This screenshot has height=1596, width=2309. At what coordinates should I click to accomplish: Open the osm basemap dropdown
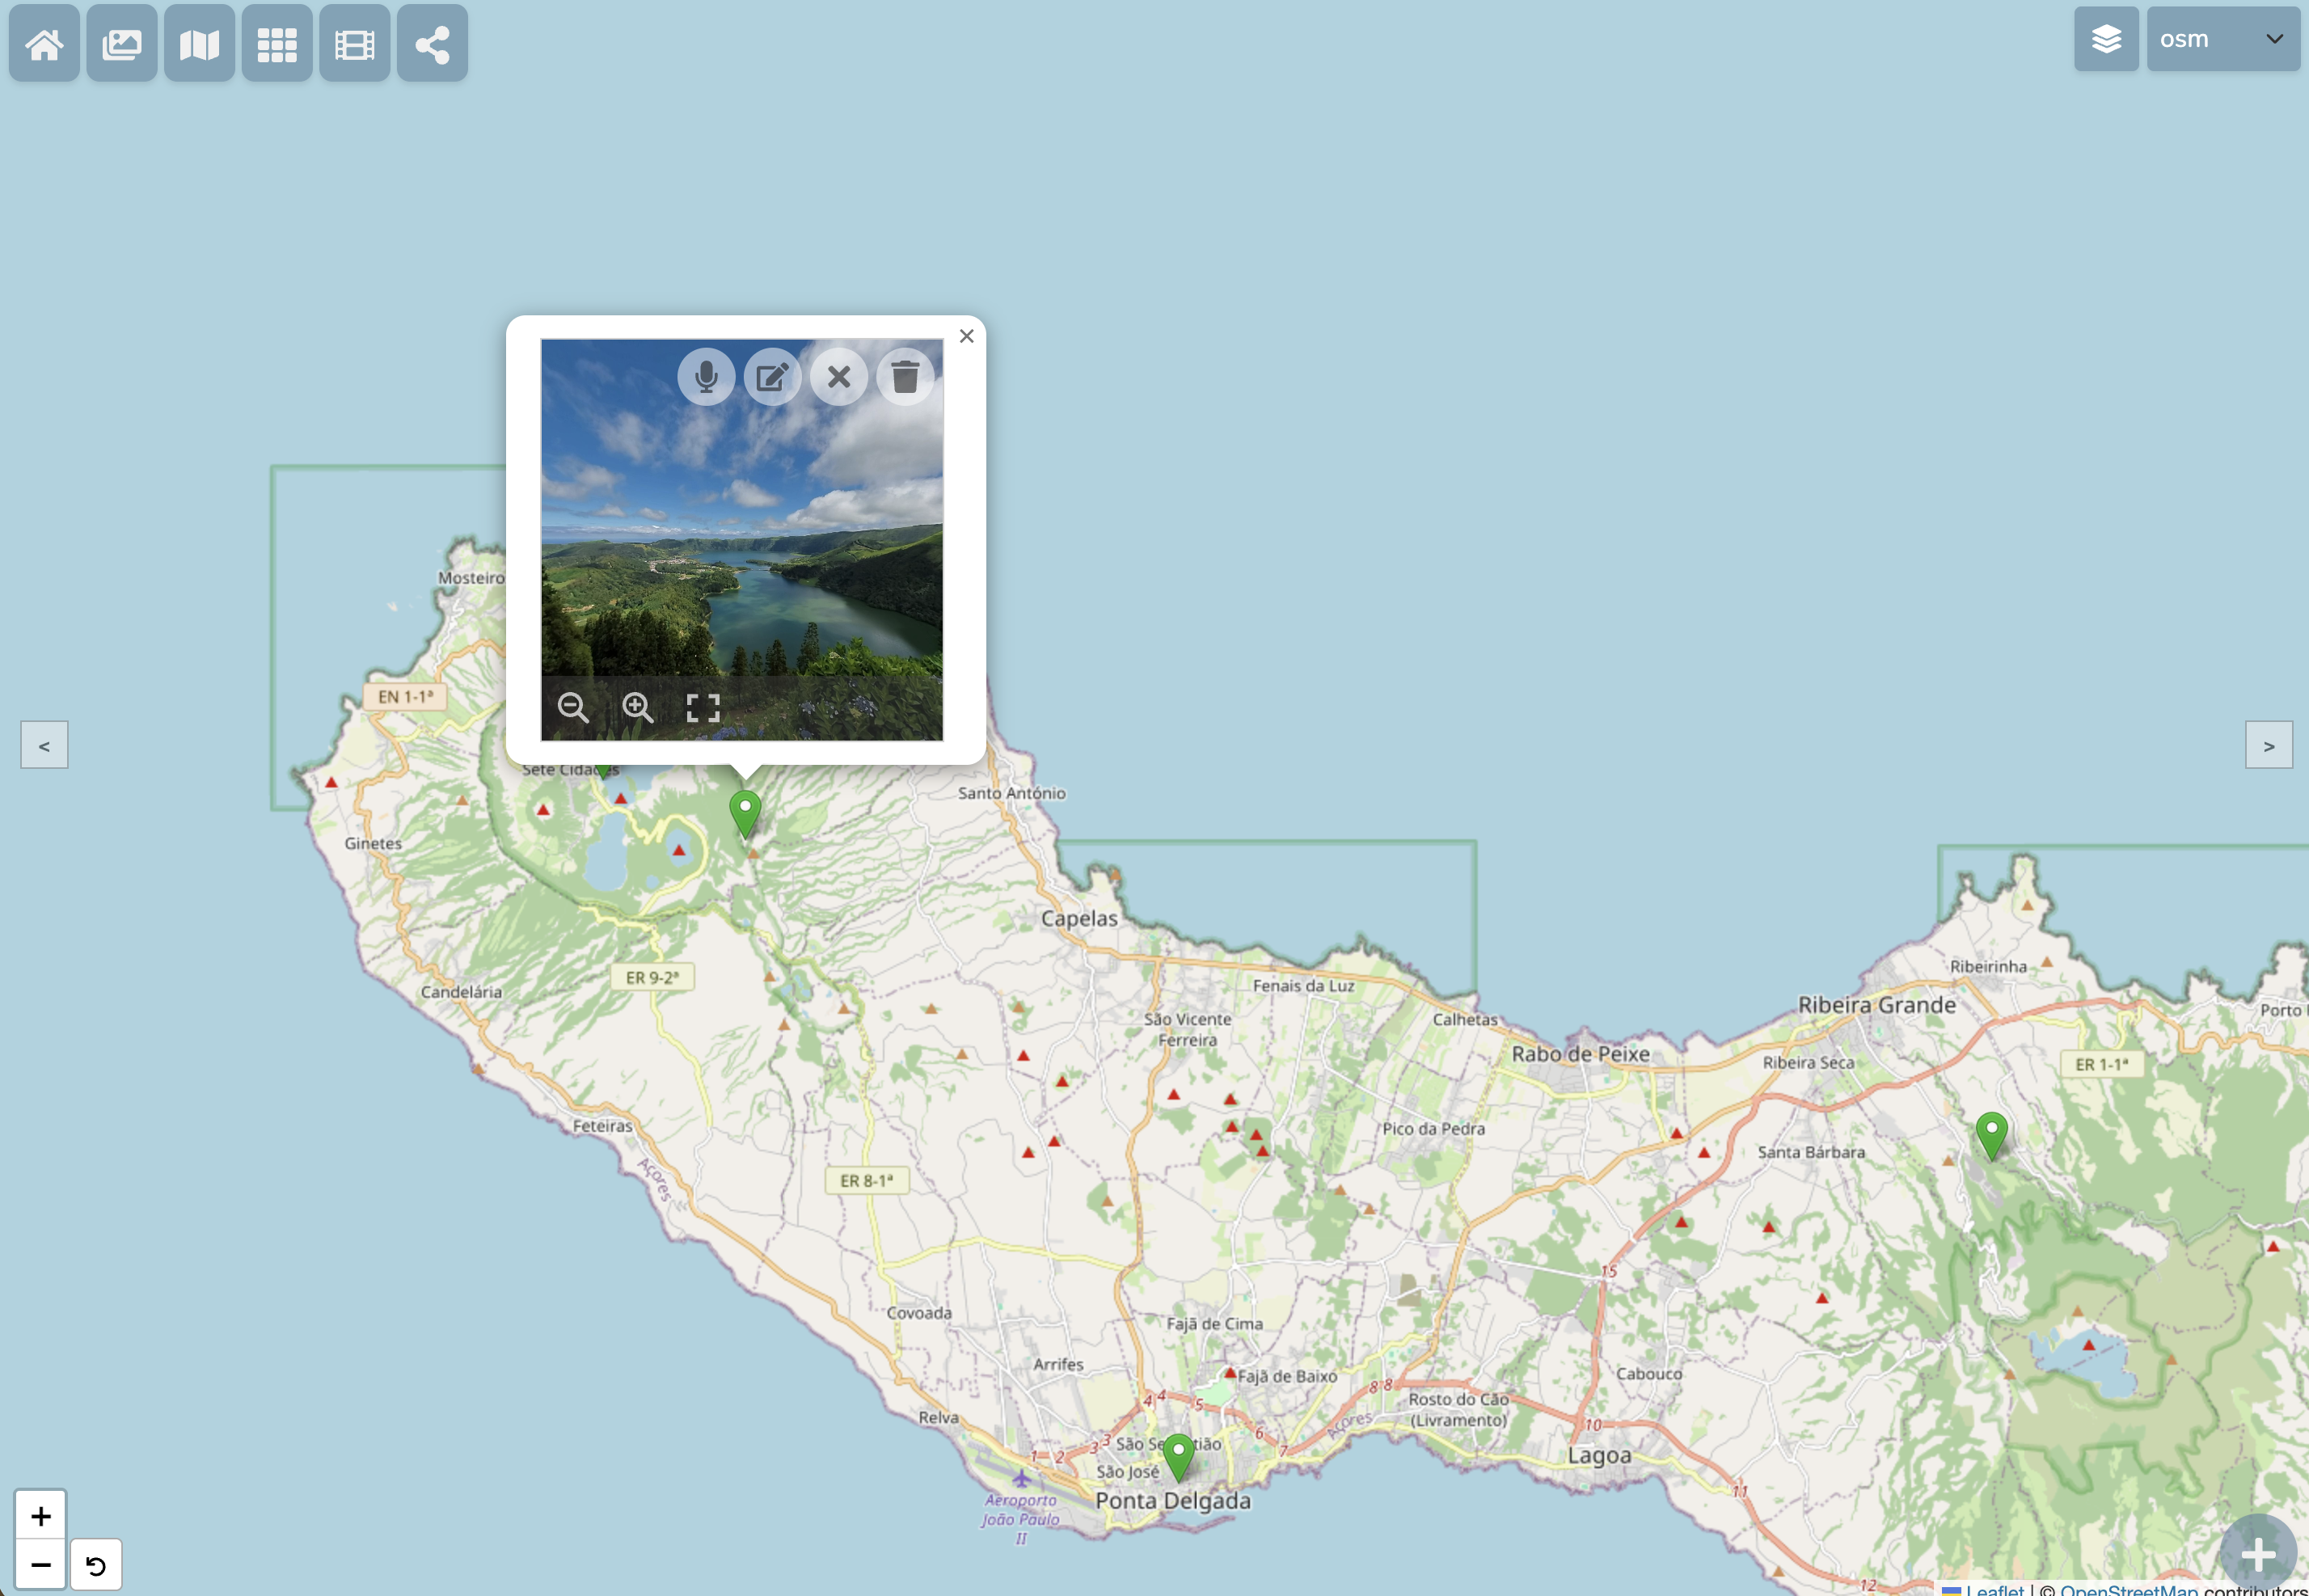(x=2222, y=39)
